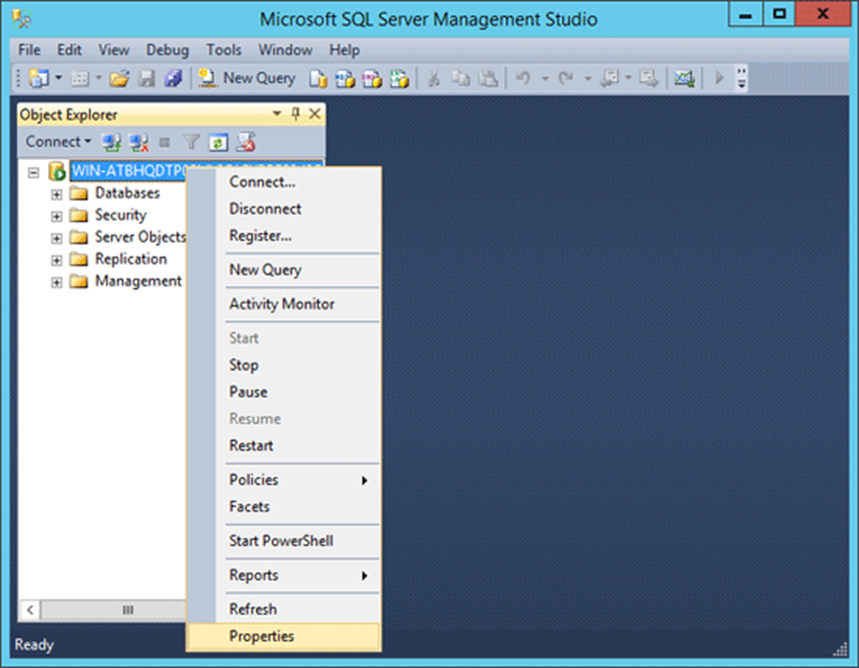Open Activity Monitor from the toolbar icon
The height and width of the screenshot is (668, 859).
click(684, 78)
